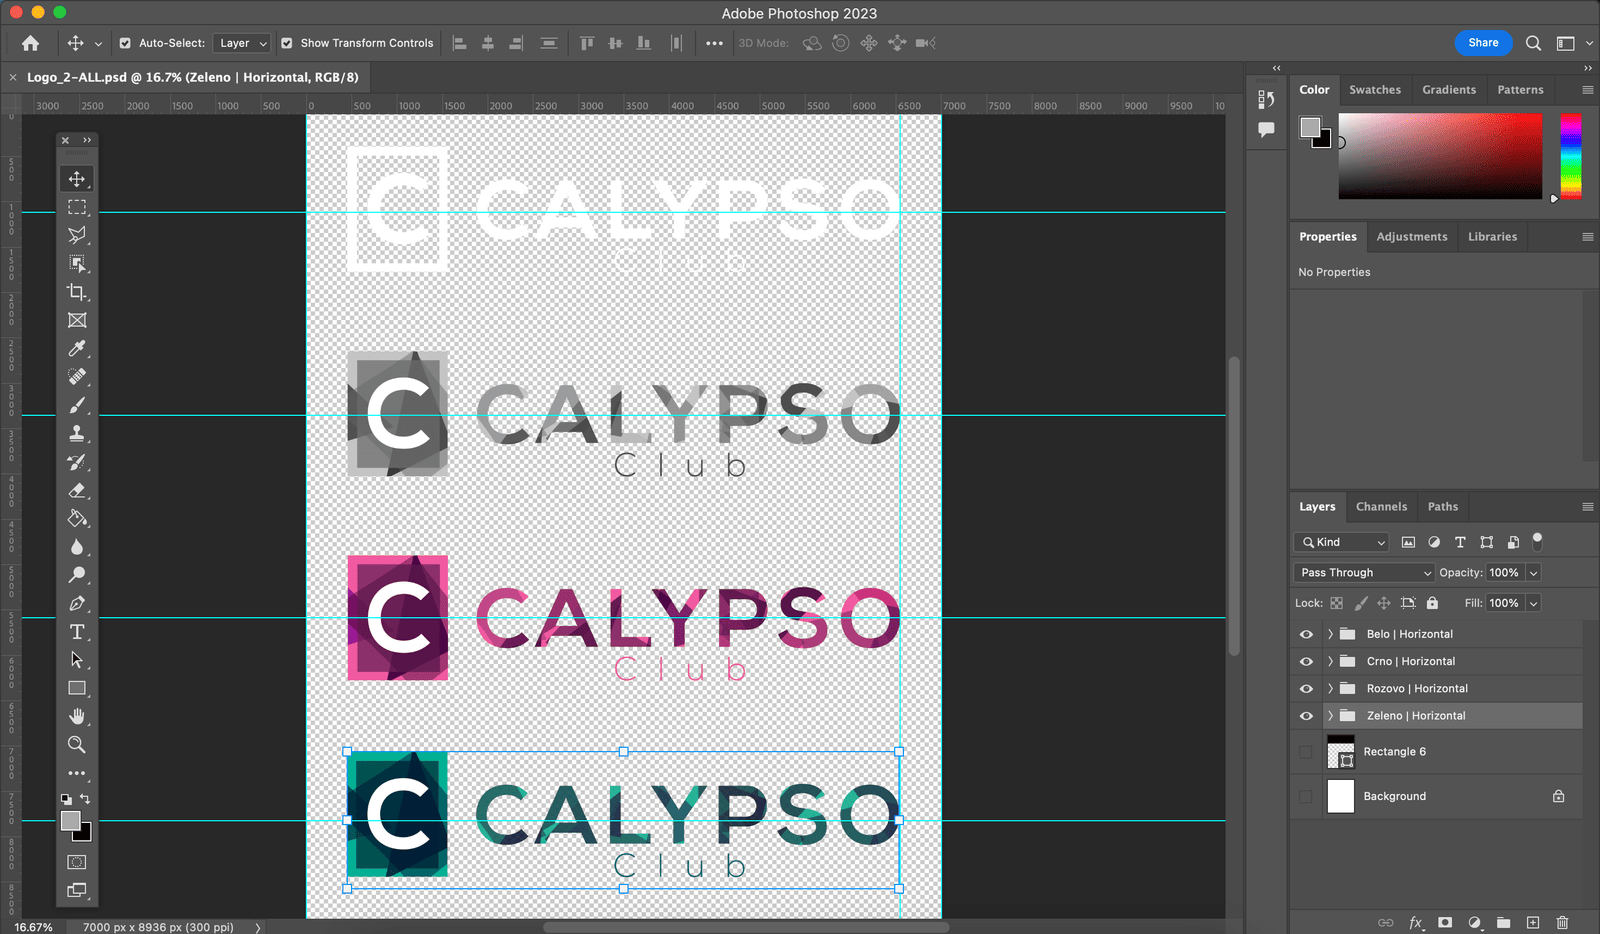Viewport: 1600px width, 934px height.
Task: Create a new group with folder icon
Action: click(x=1503, y=922)
